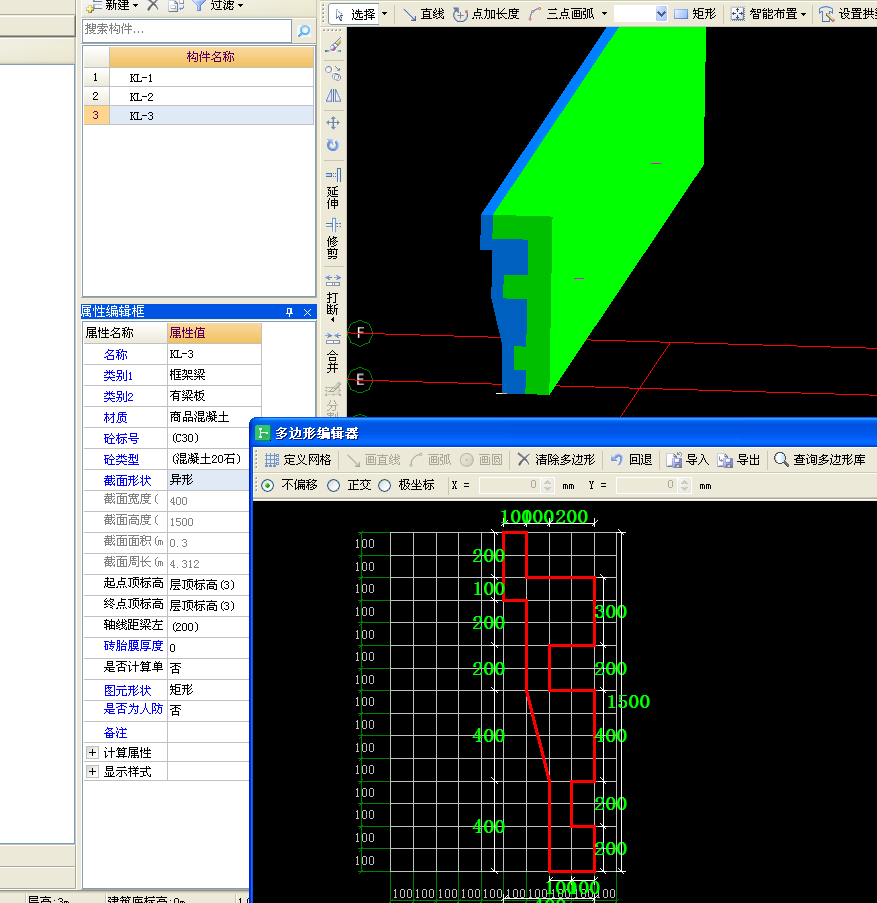Viewport: 877px width, 903px height.
Task: Click the X coordinate input field
Action: (x=511, y=485)
